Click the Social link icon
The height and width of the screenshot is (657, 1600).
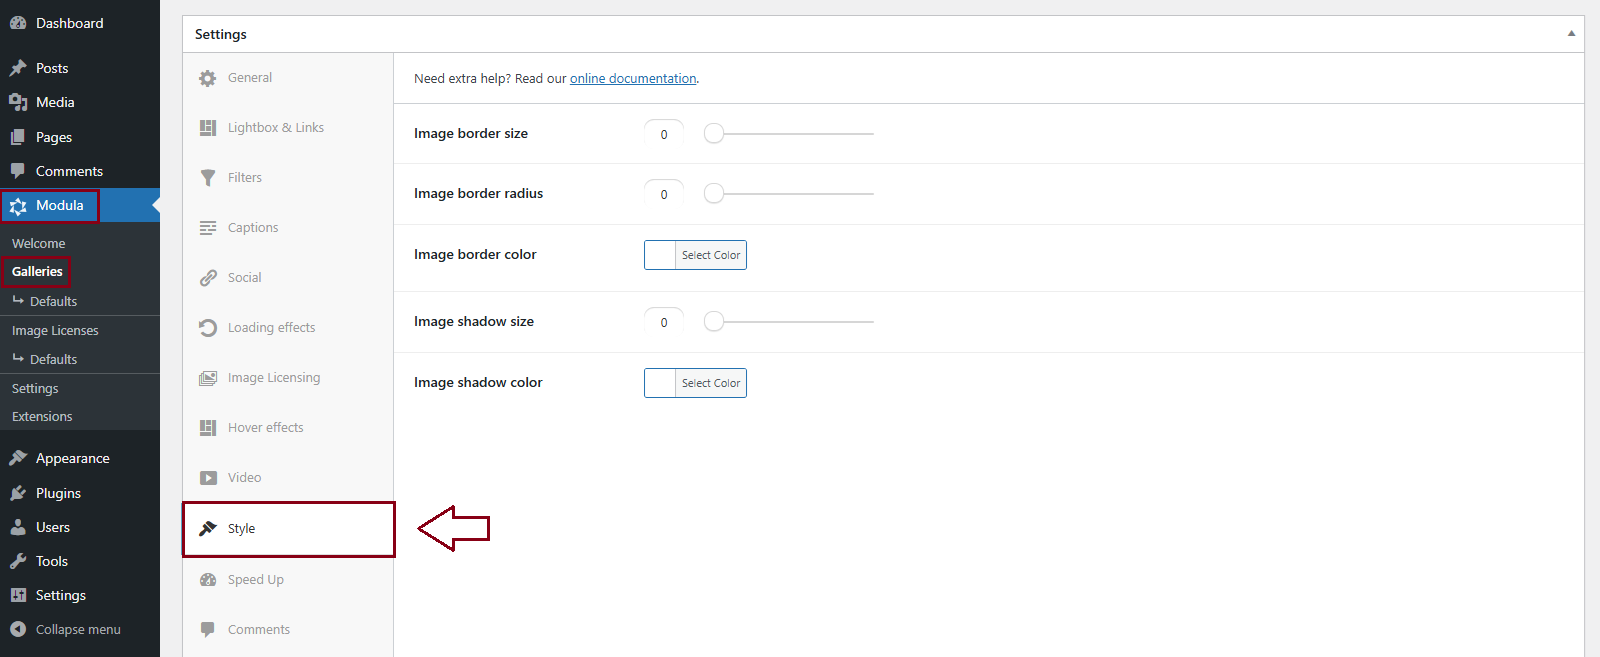[x=208, y=278]
